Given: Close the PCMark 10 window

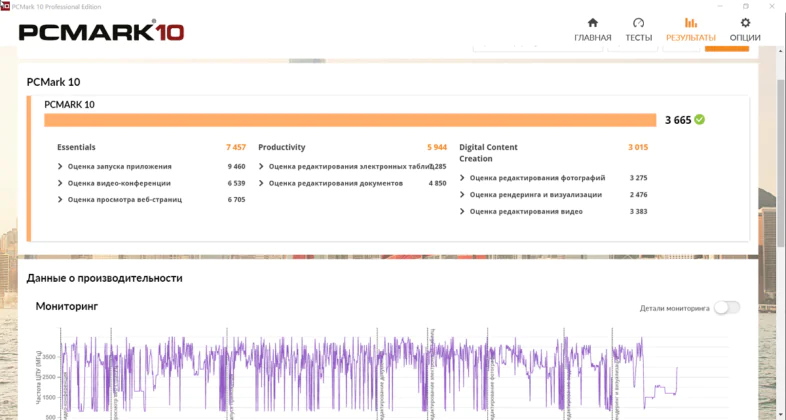Looking at the screenshot, I should (772, 6).
